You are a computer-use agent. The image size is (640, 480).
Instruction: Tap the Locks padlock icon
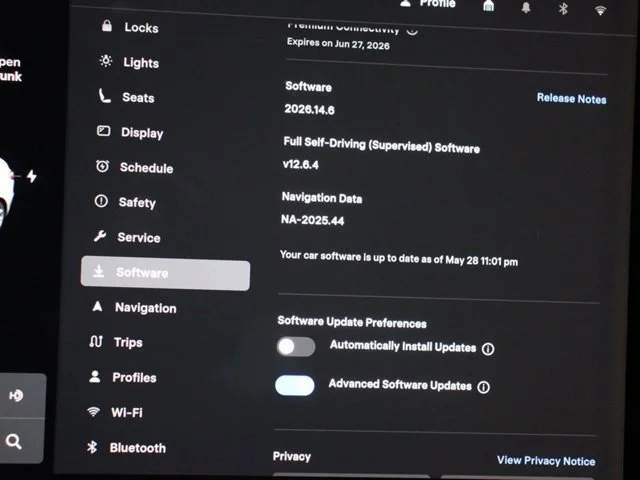107,25
